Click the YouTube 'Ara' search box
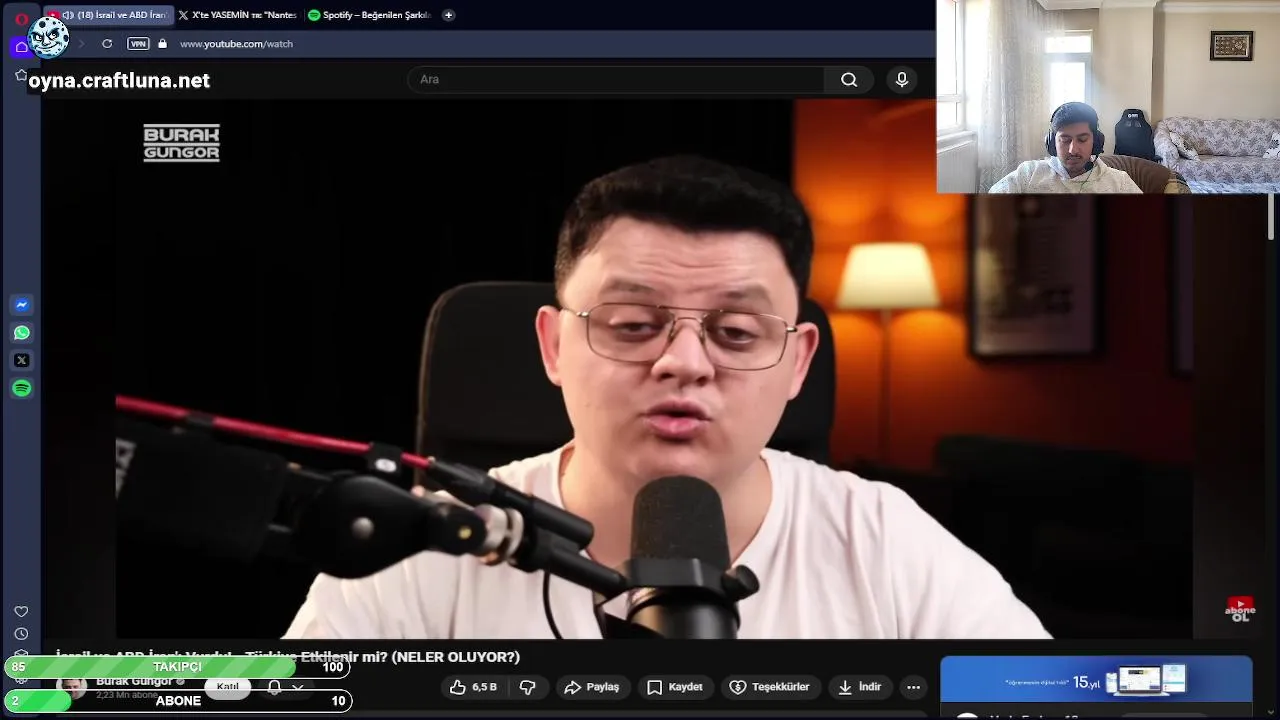 (x=615, y=80)
